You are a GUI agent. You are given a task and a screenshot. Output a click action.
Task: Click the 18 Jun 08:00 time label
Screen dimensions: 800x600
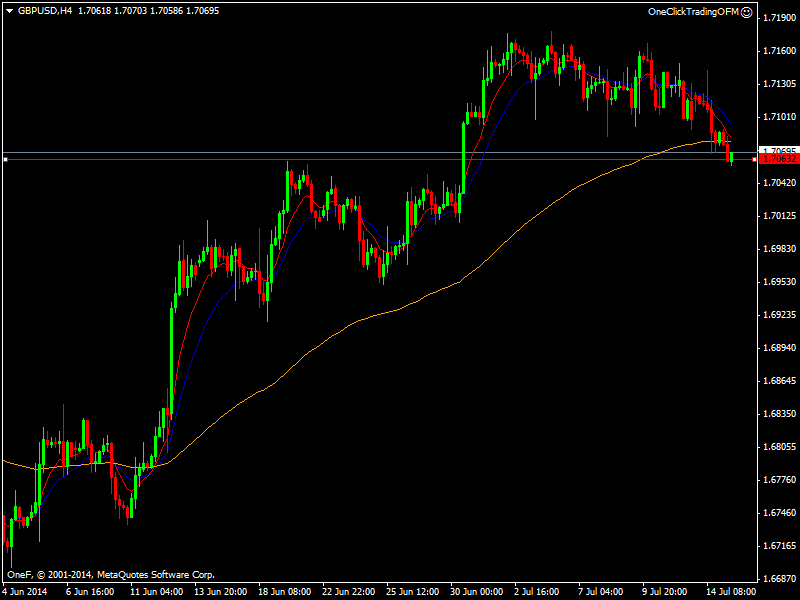(285, 591)
